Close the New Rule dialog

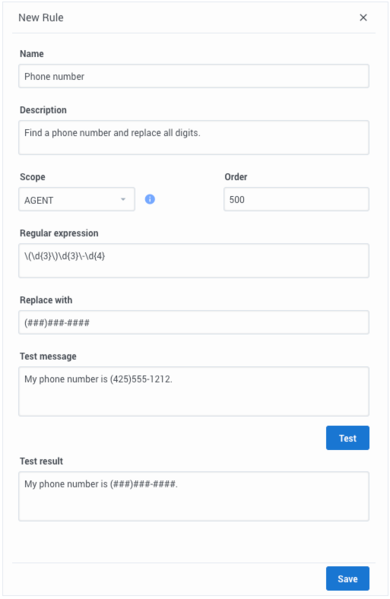[363, 18]
